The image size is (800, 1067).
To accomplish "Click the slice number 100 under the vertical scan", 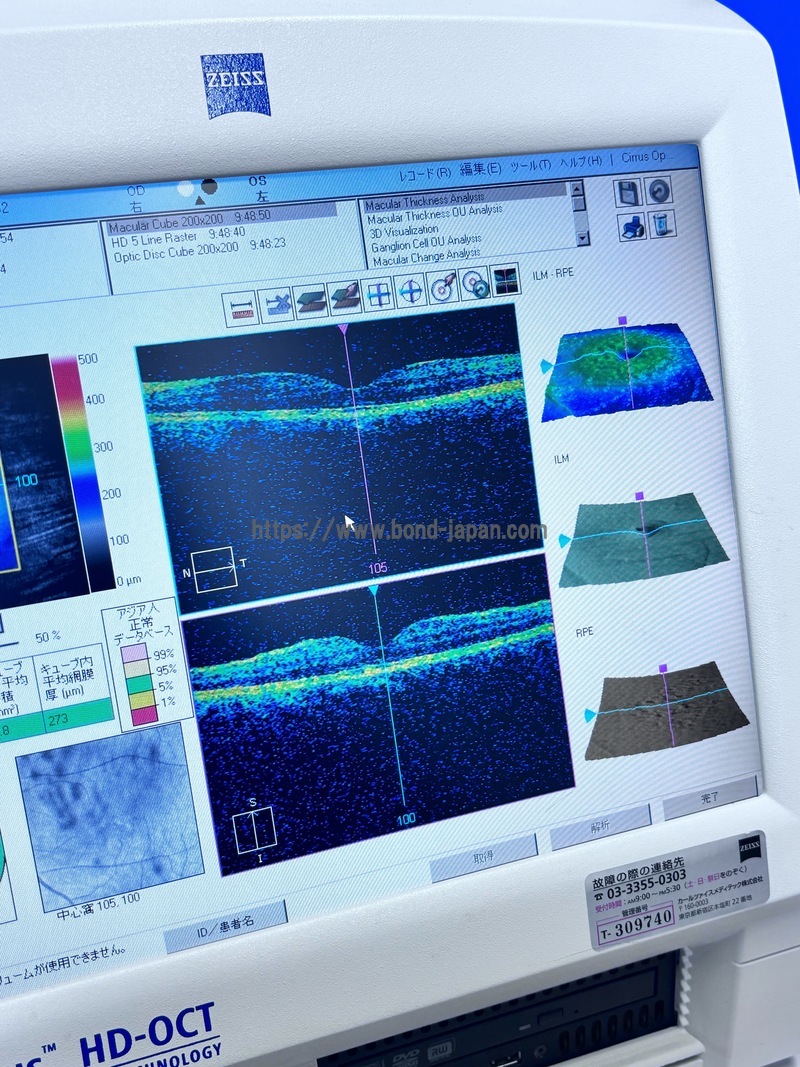I will (x=406, y=819).
